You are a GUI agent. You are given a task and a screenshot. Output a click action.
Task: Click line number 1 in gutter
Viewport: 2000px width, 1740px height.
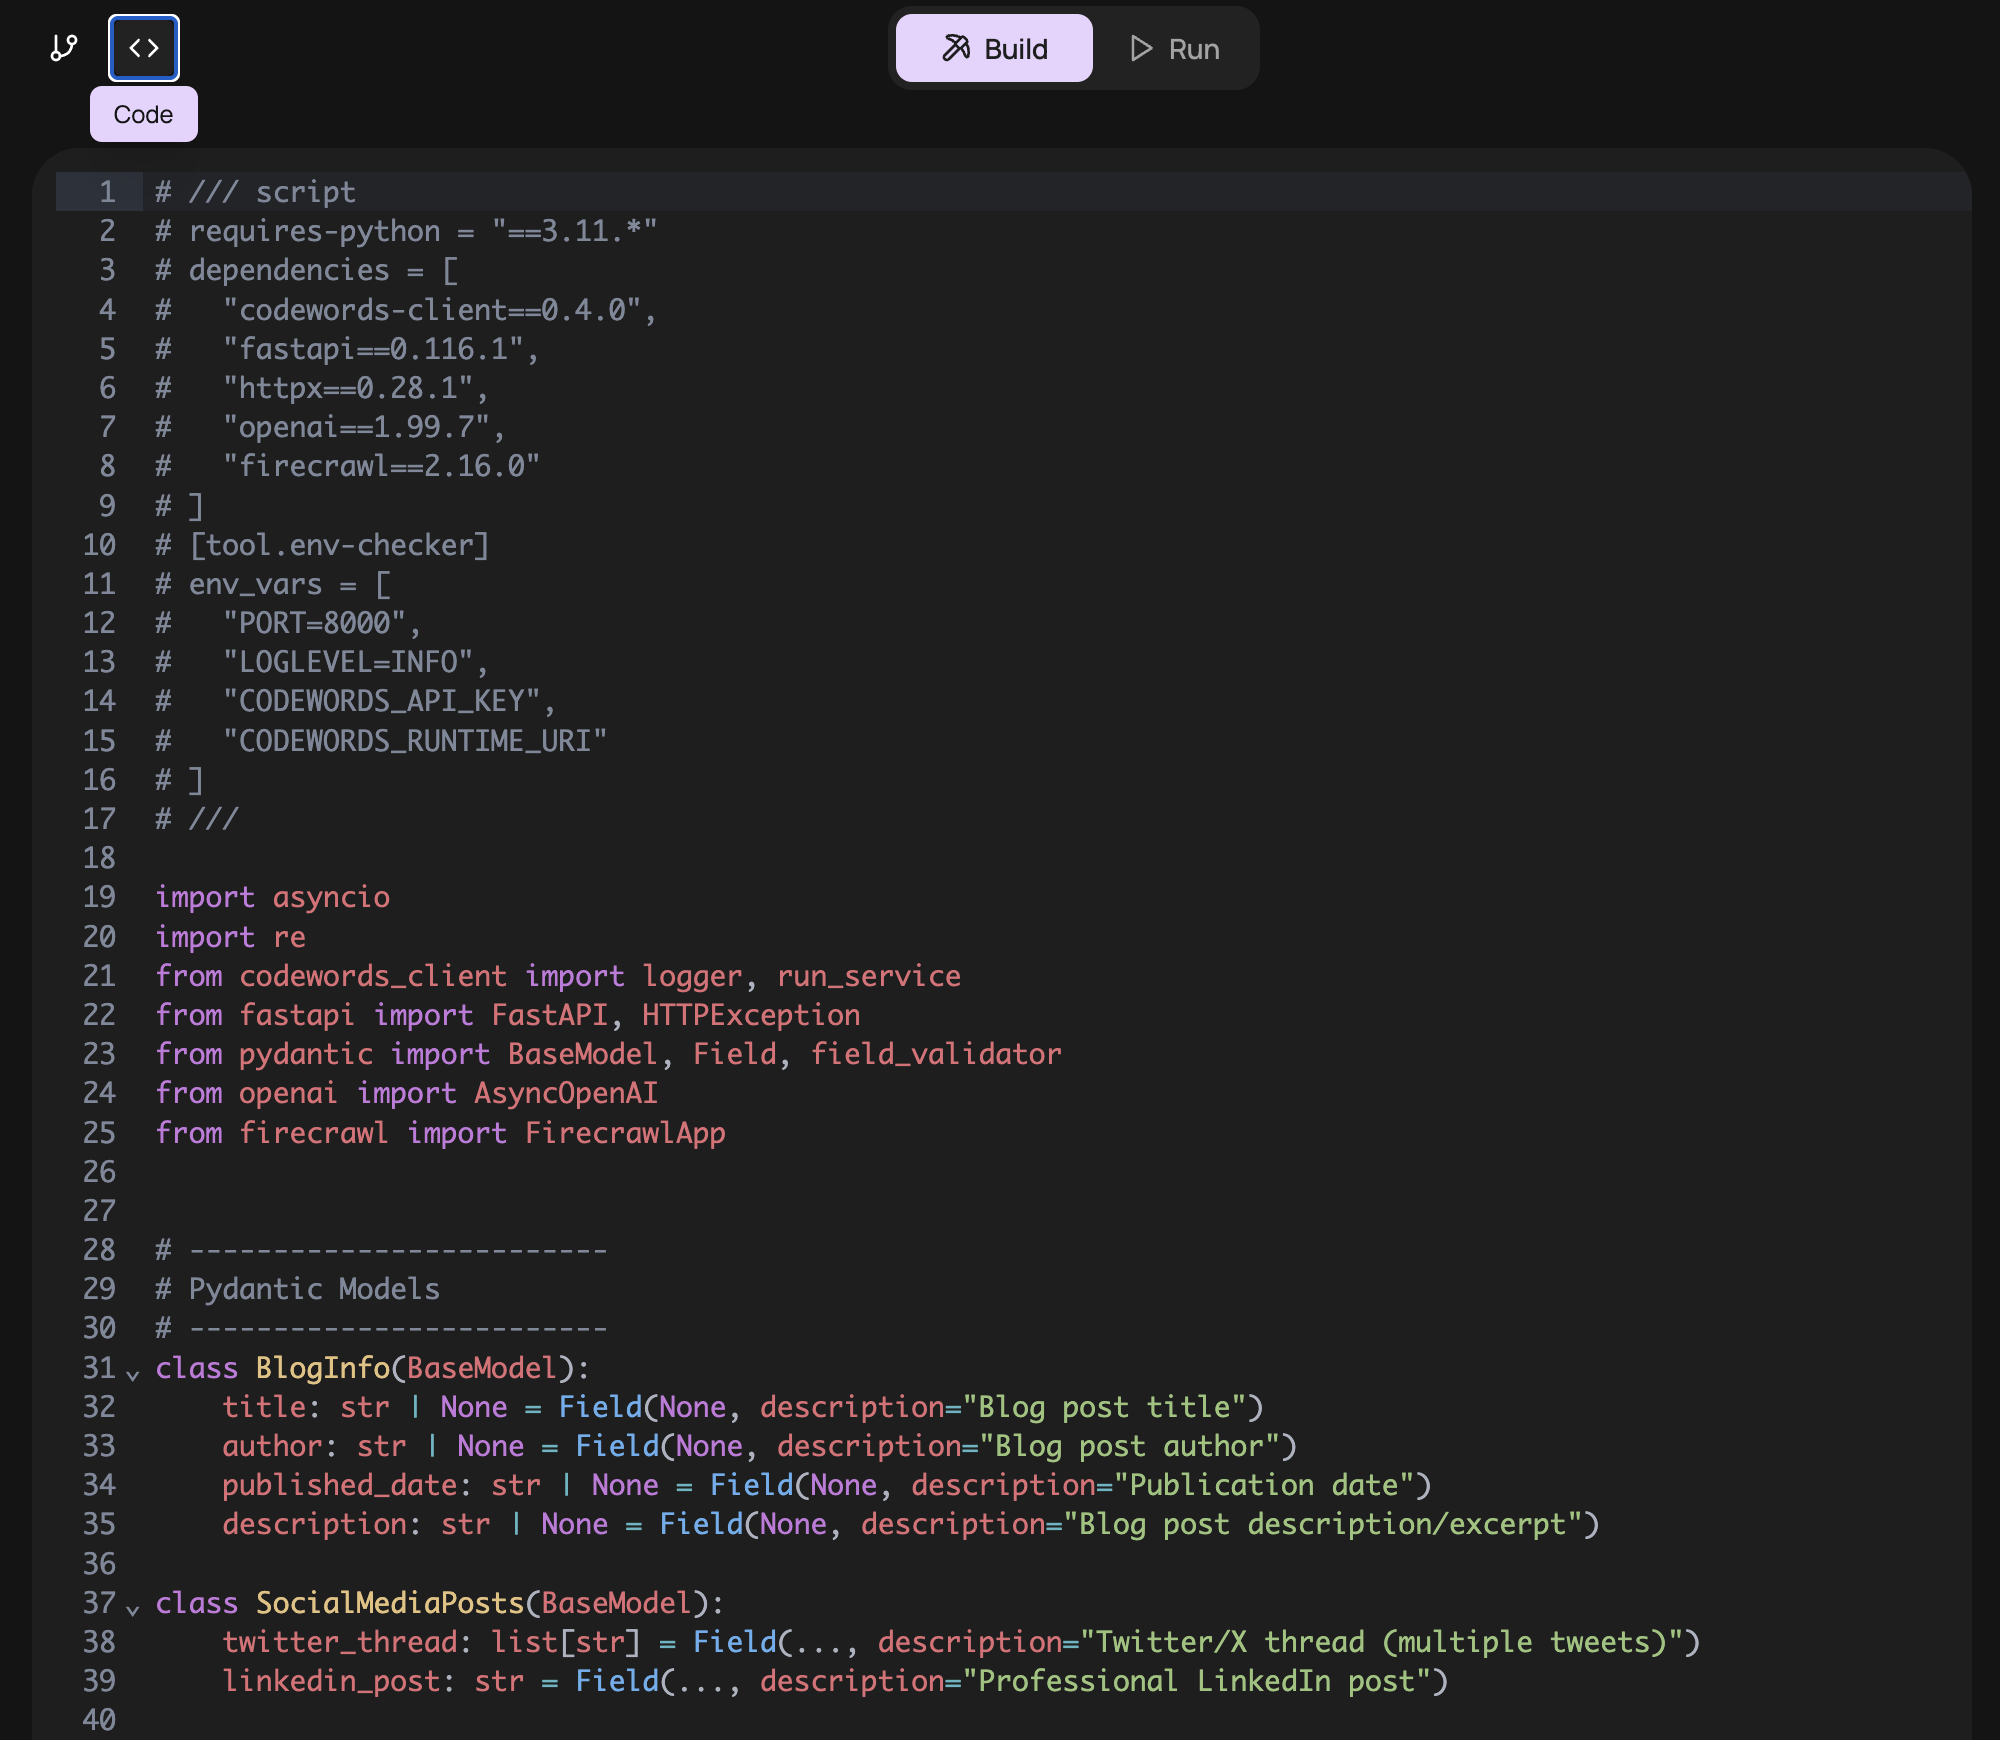107,192
